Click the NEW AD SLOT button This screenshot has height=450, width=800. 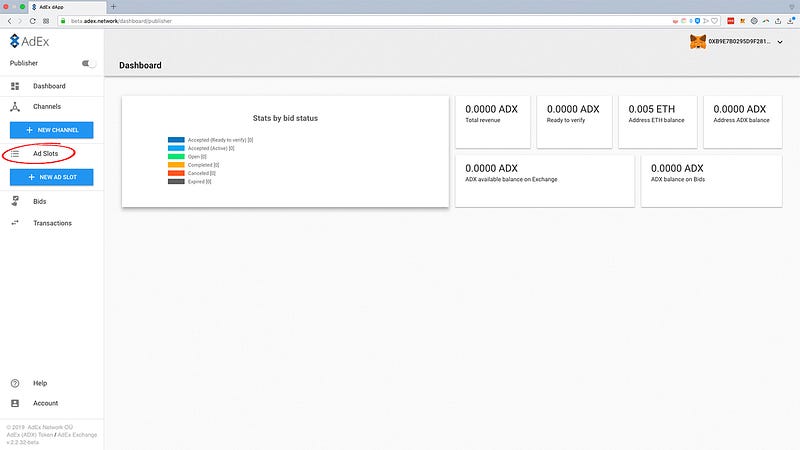52,177
